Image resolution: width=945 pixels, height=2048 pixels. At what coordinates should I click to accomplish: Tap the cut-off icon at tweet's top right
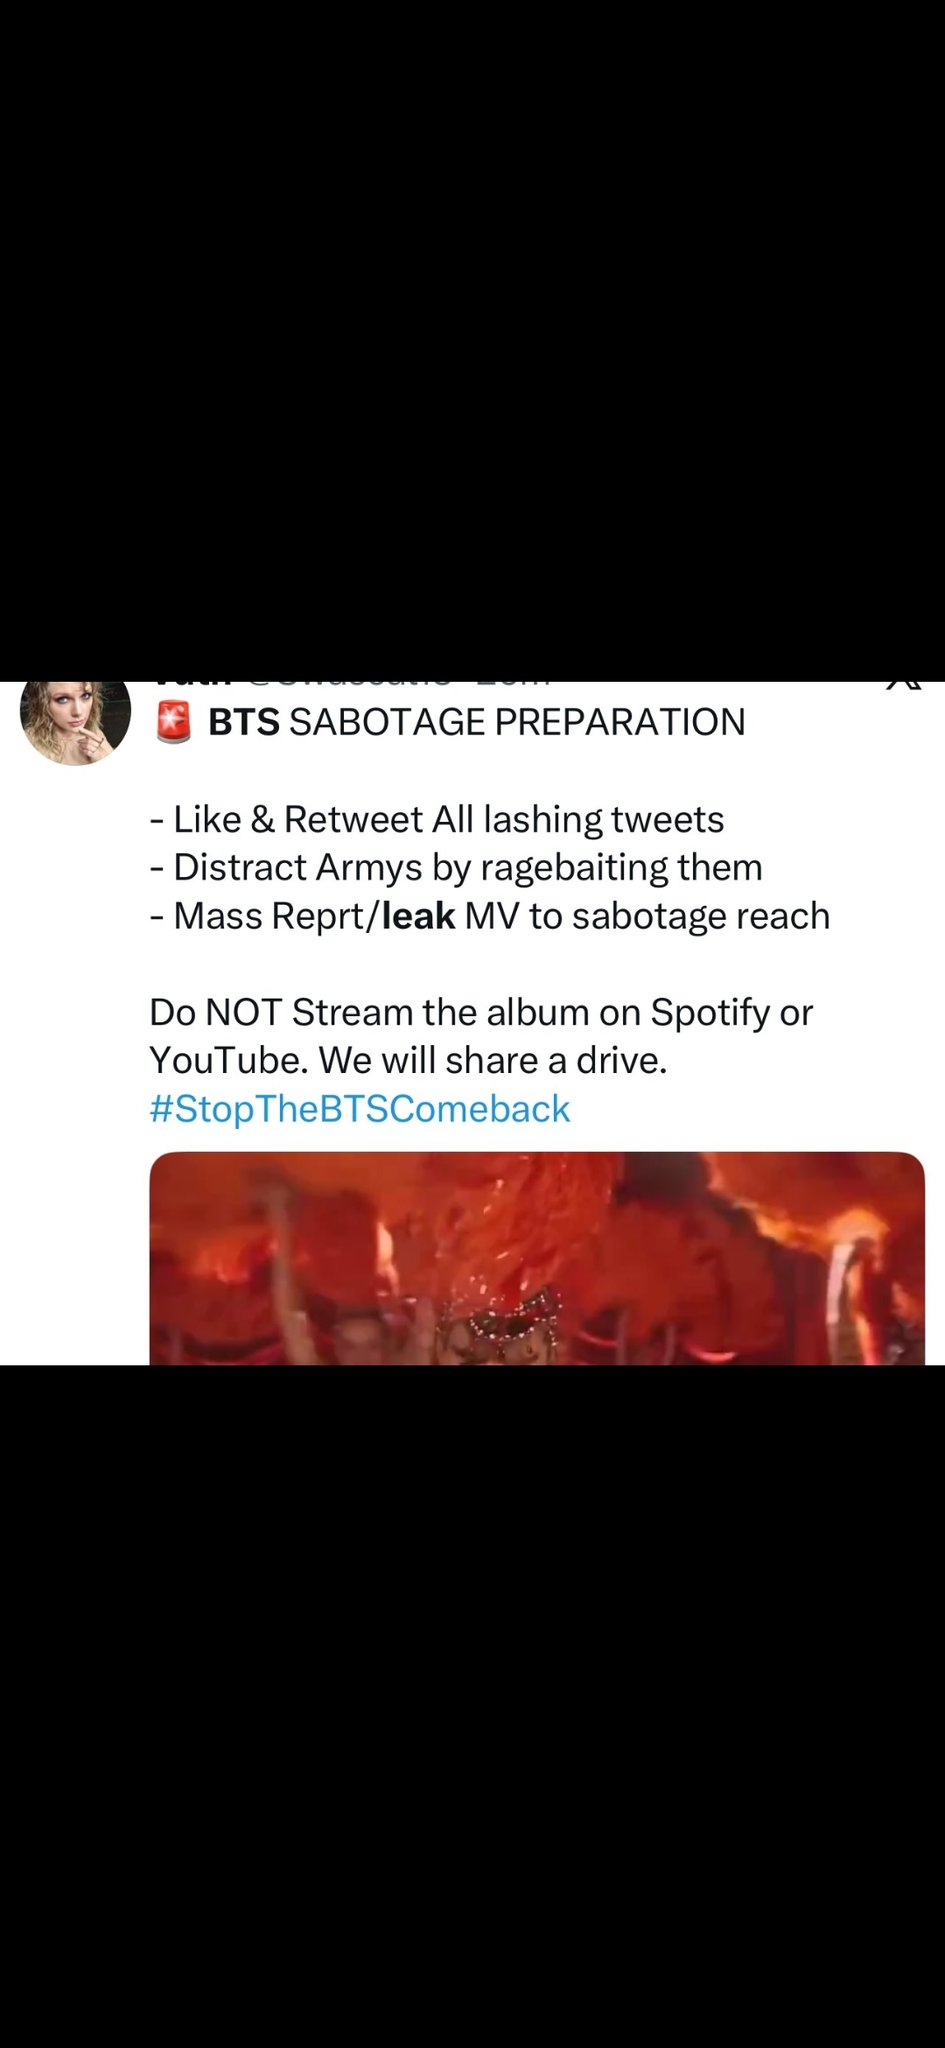click(x=903, y=684)
